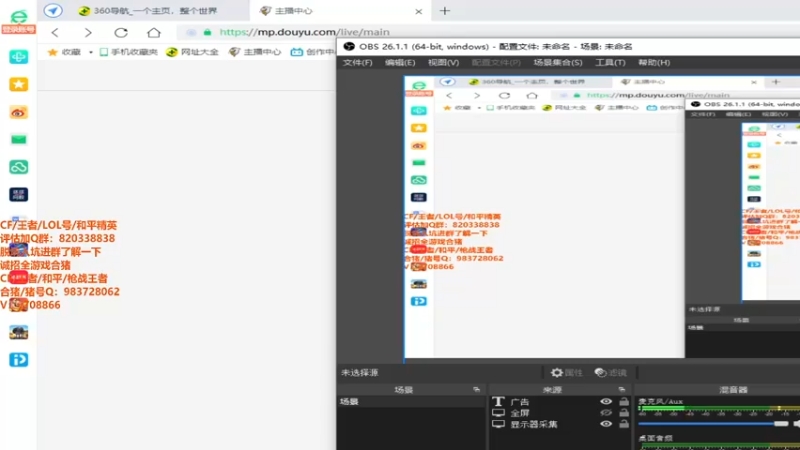Open the 创作中心 bilibili bookmark
This screenshot has height=450, width=800.
312,52
